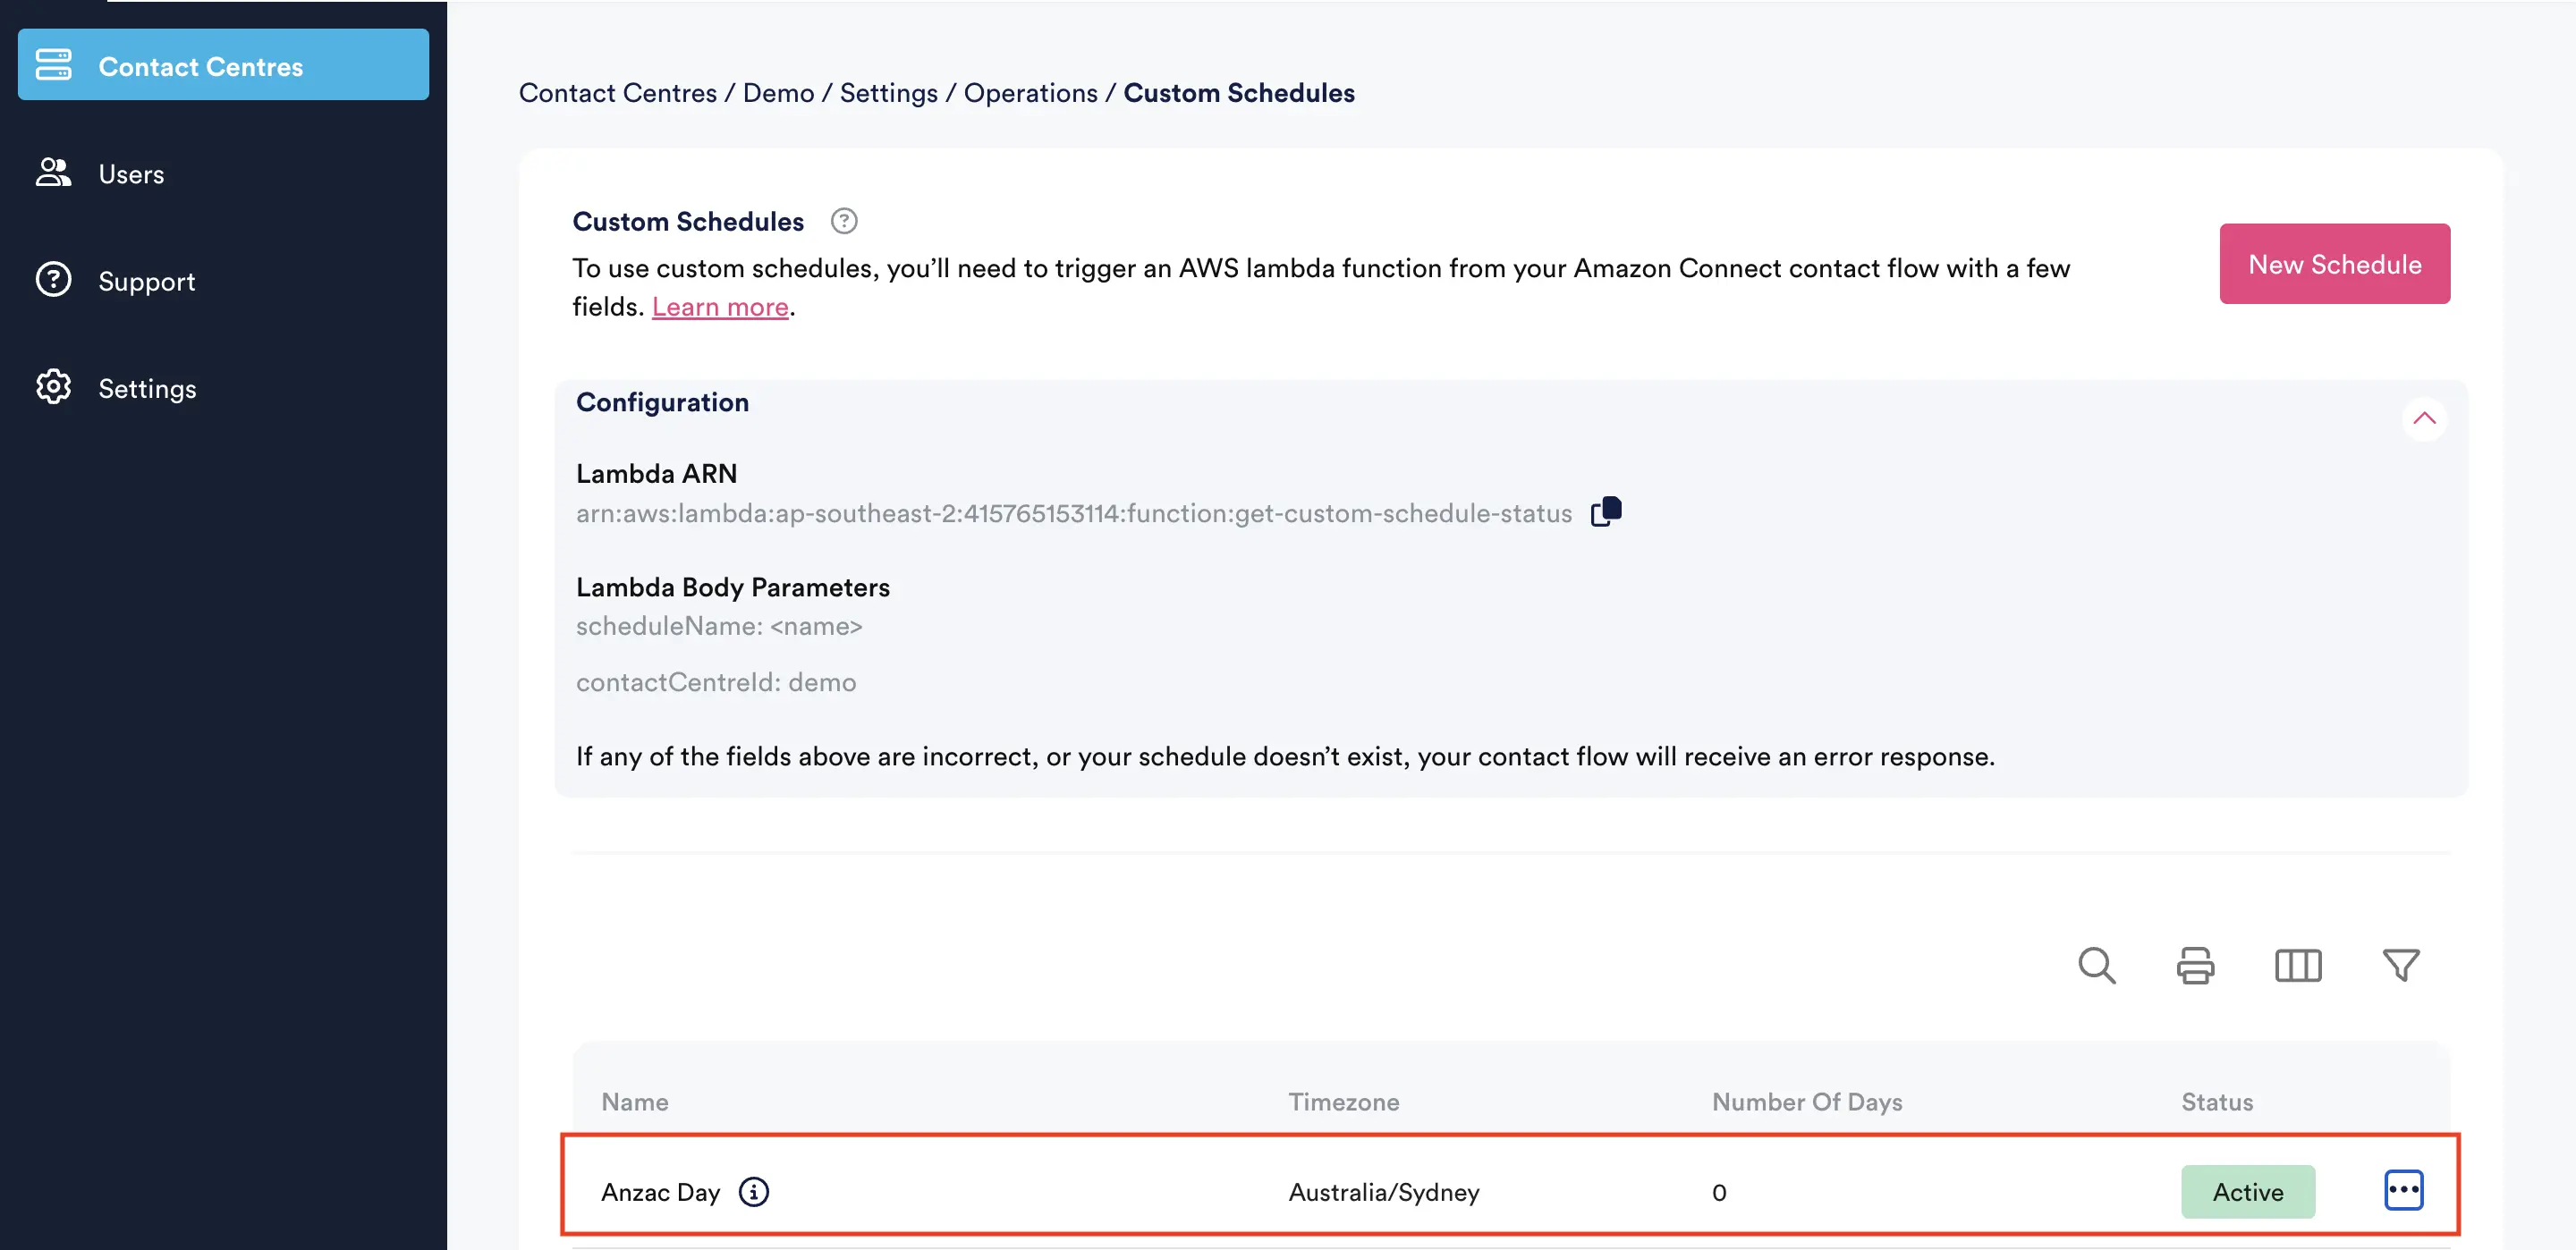Click the Anzac Day info icon

coord(753,1191)
